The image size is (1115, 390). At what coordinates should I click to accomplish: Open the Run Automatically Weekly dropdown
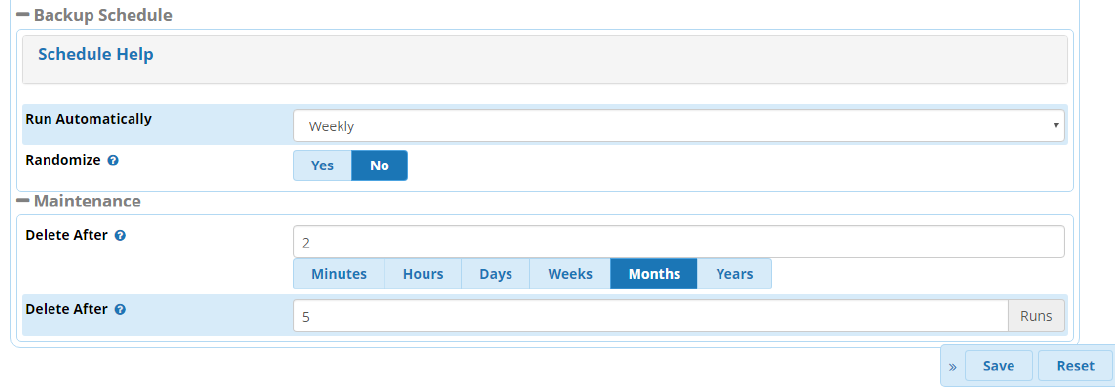pyautogui.click(x=678, y=126)
